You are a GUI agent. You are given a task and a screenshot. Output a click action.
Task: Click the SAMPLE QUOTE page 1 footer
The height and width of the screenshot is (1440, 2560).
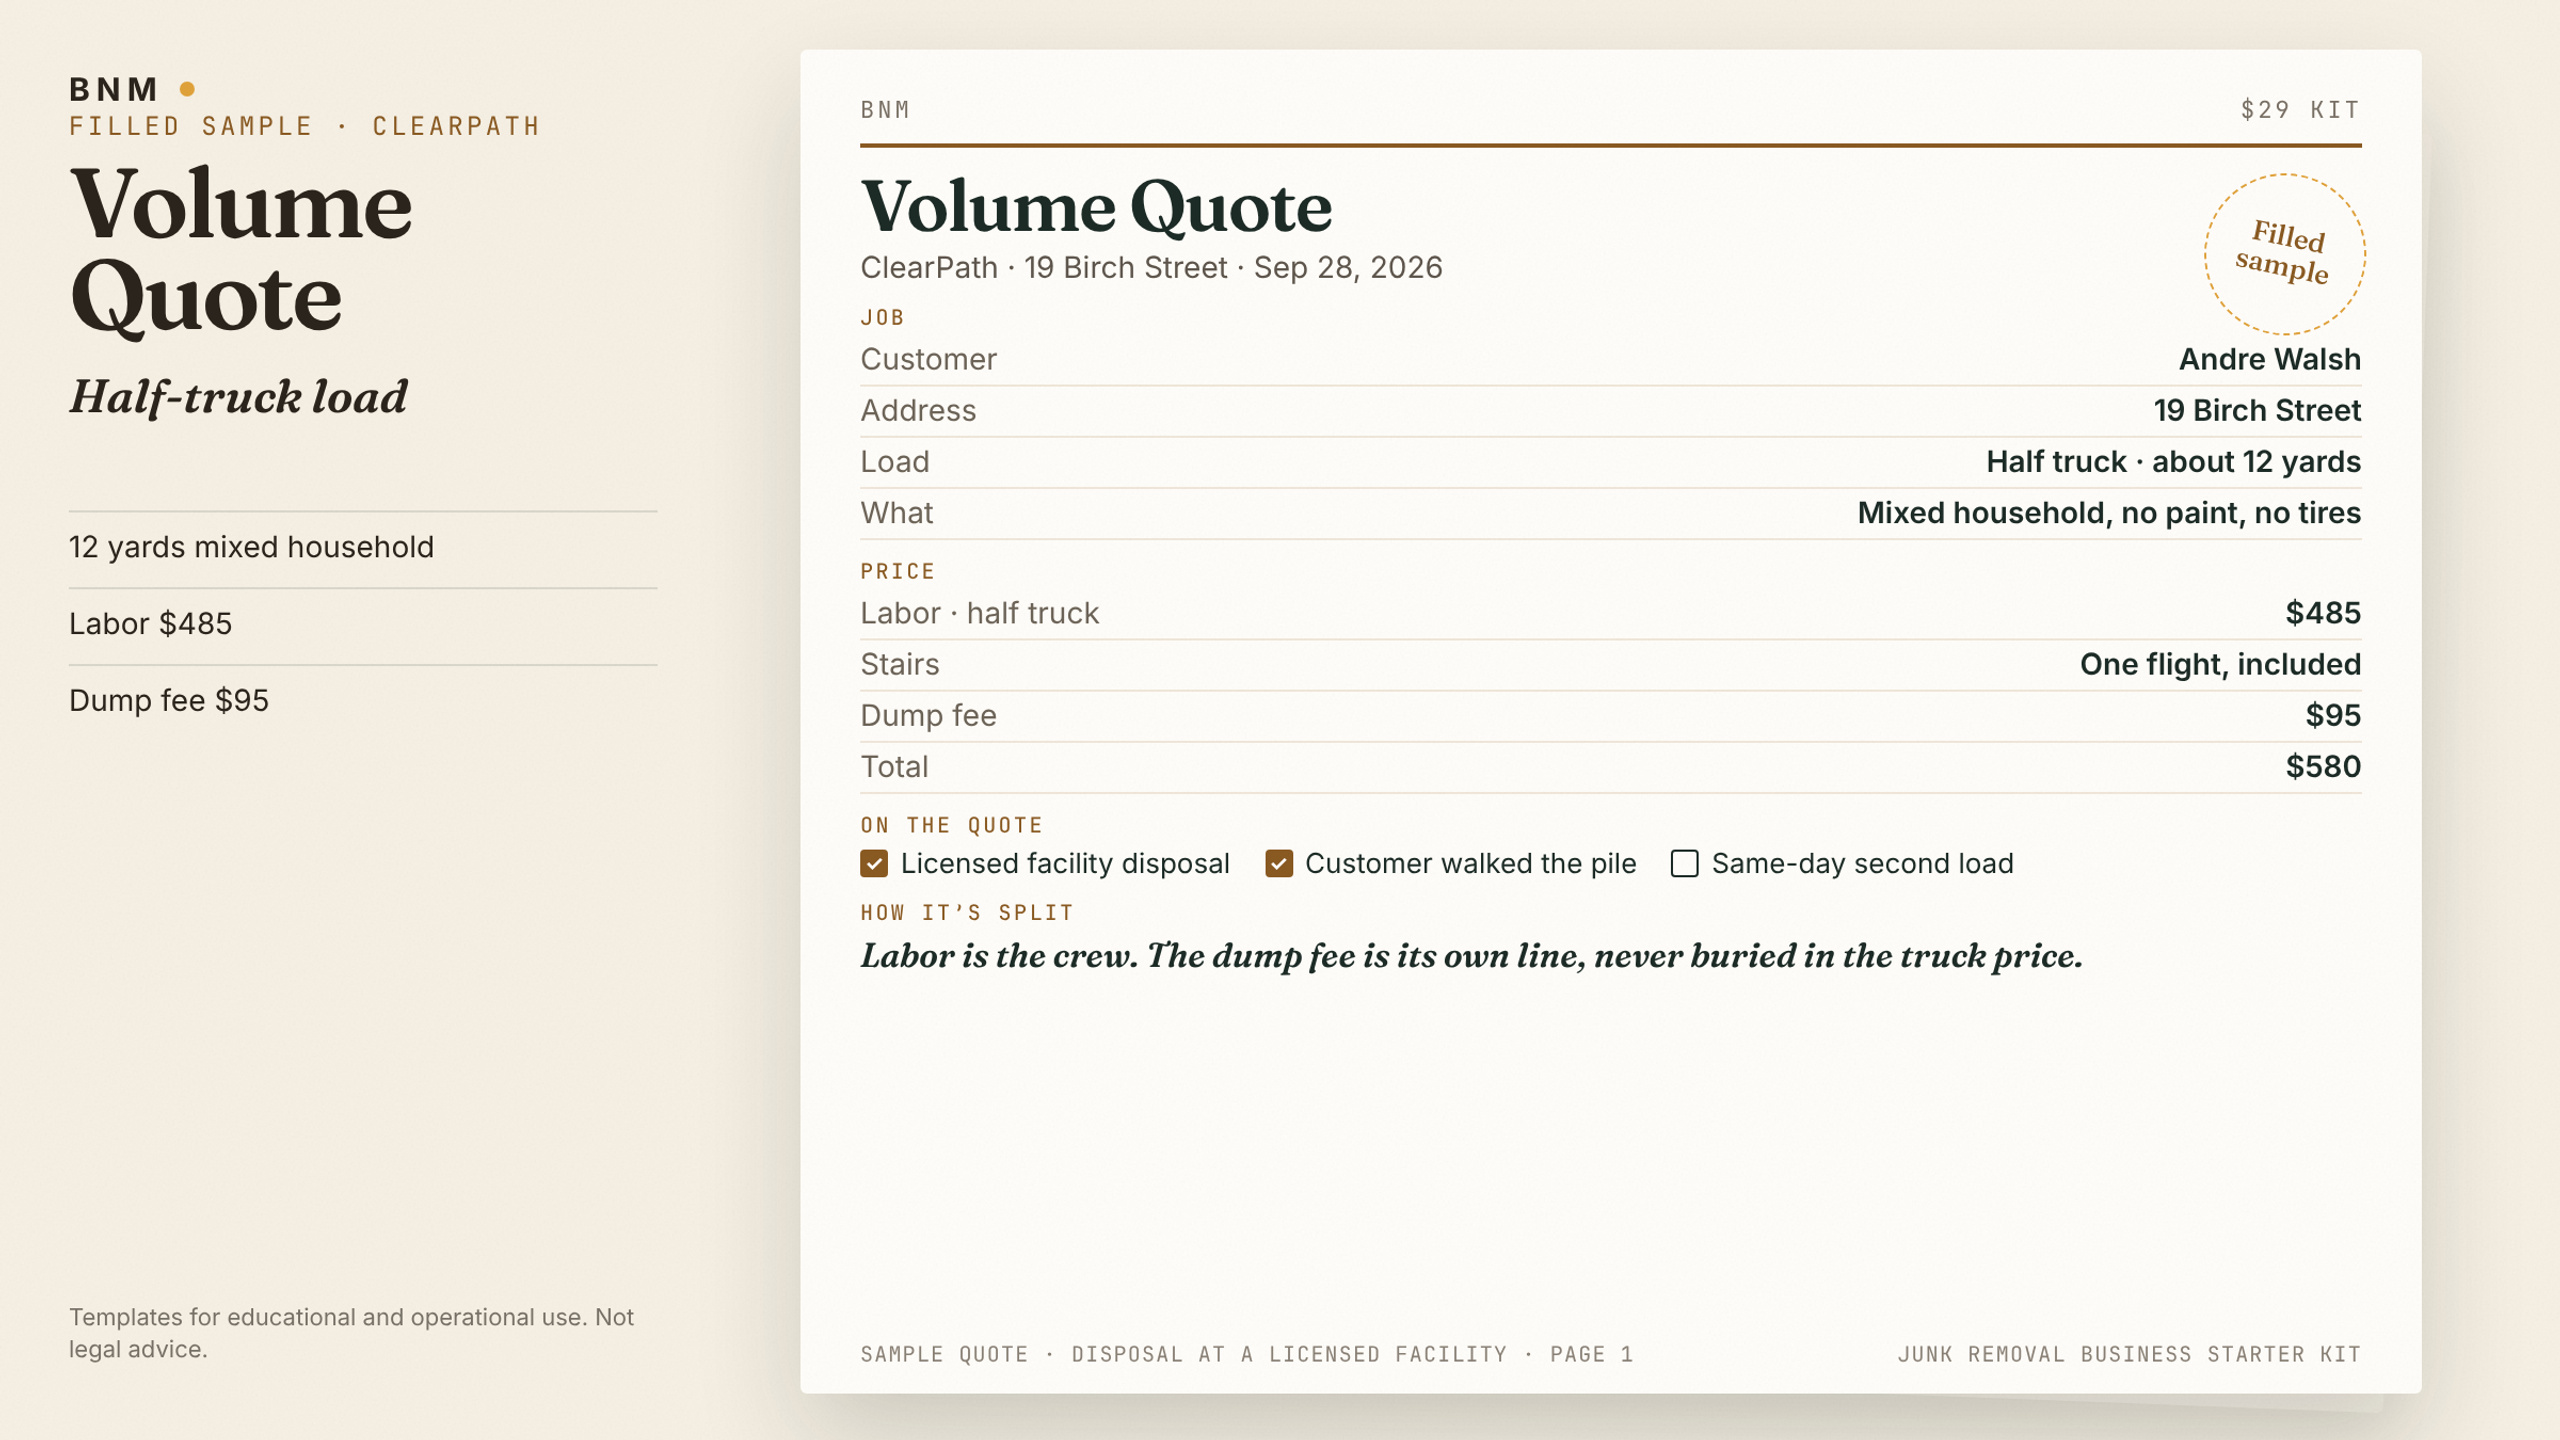click(1246, 1354)
